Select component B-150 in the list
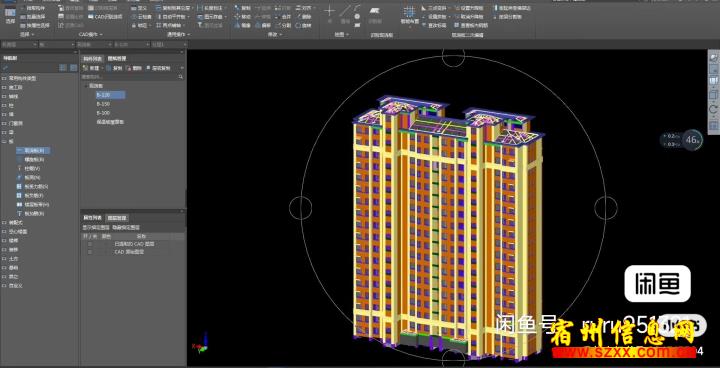This screenshot has width=720, height=368. 103,104
